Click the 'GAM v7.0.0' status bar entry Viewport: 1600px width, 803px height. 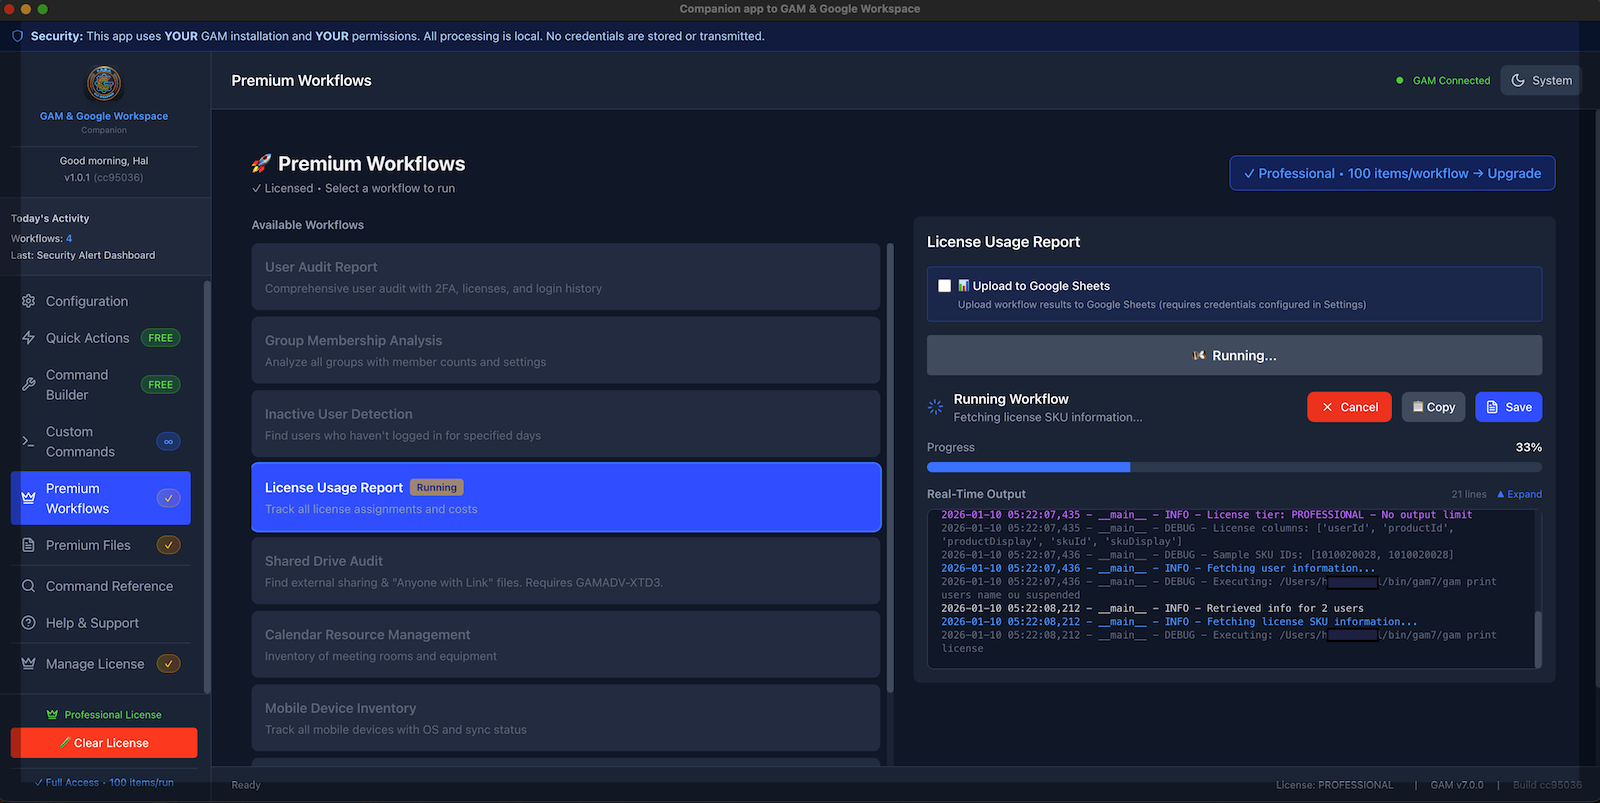click(x=1457, y=785)
